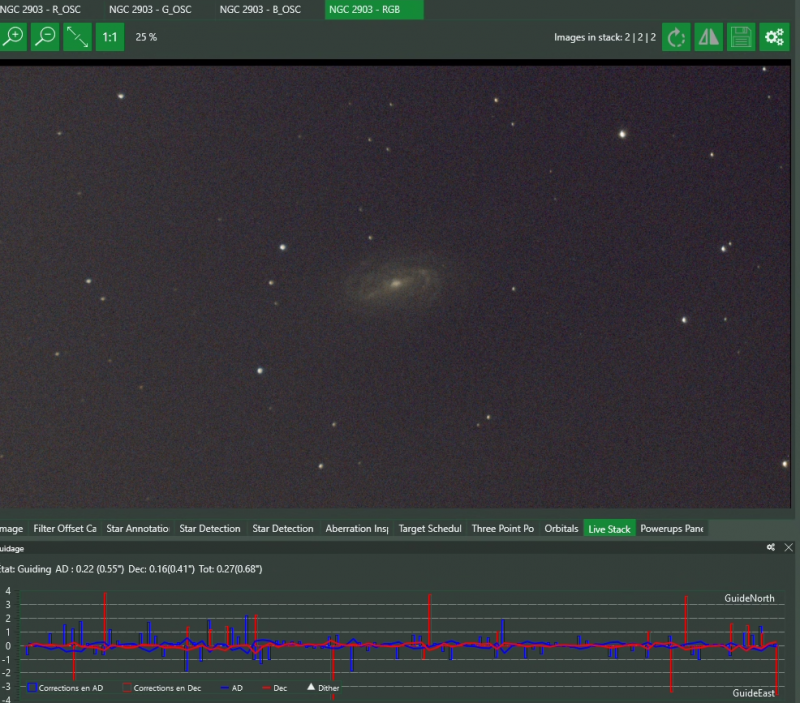The image size is (800, 703).
Task: Open the first Star Detection tab
Action: (x=210, y=529)
